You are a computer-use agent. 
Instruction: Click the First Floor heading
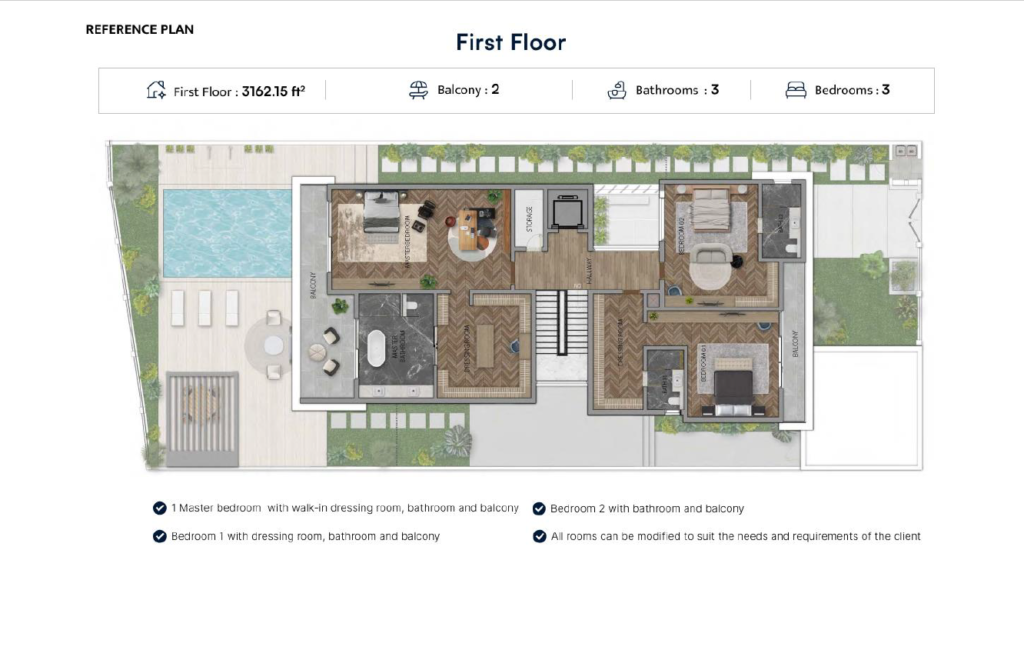coord(511,42)
